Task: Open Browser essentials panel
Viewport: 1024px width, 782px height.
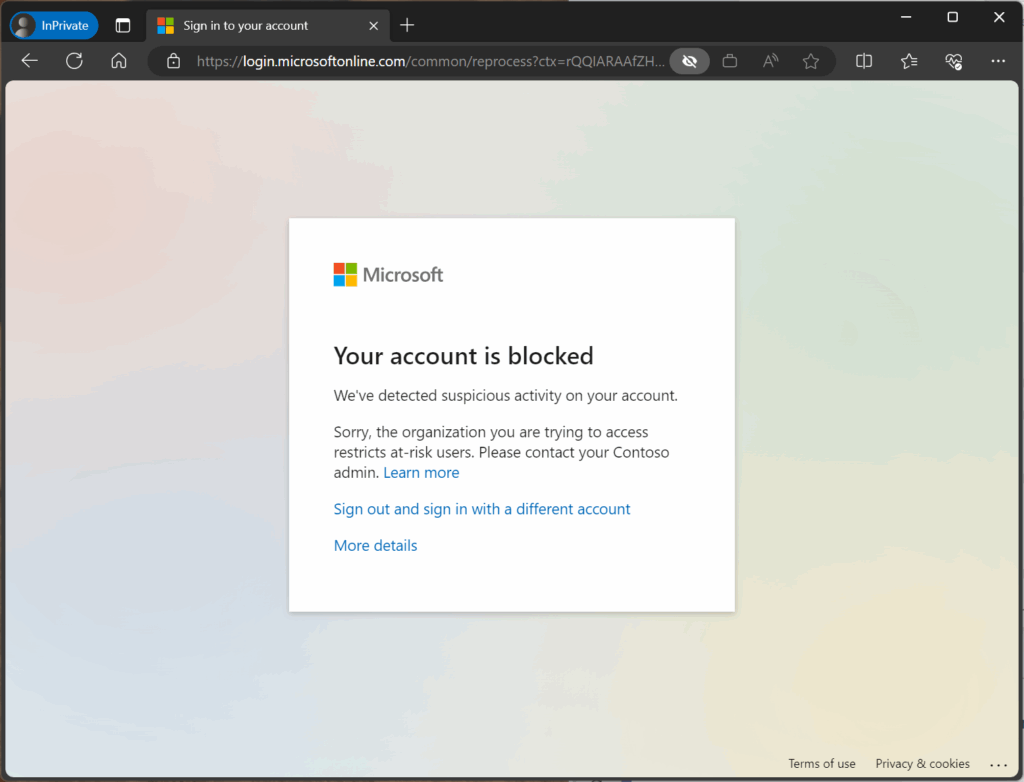Action: pos(953,61)
